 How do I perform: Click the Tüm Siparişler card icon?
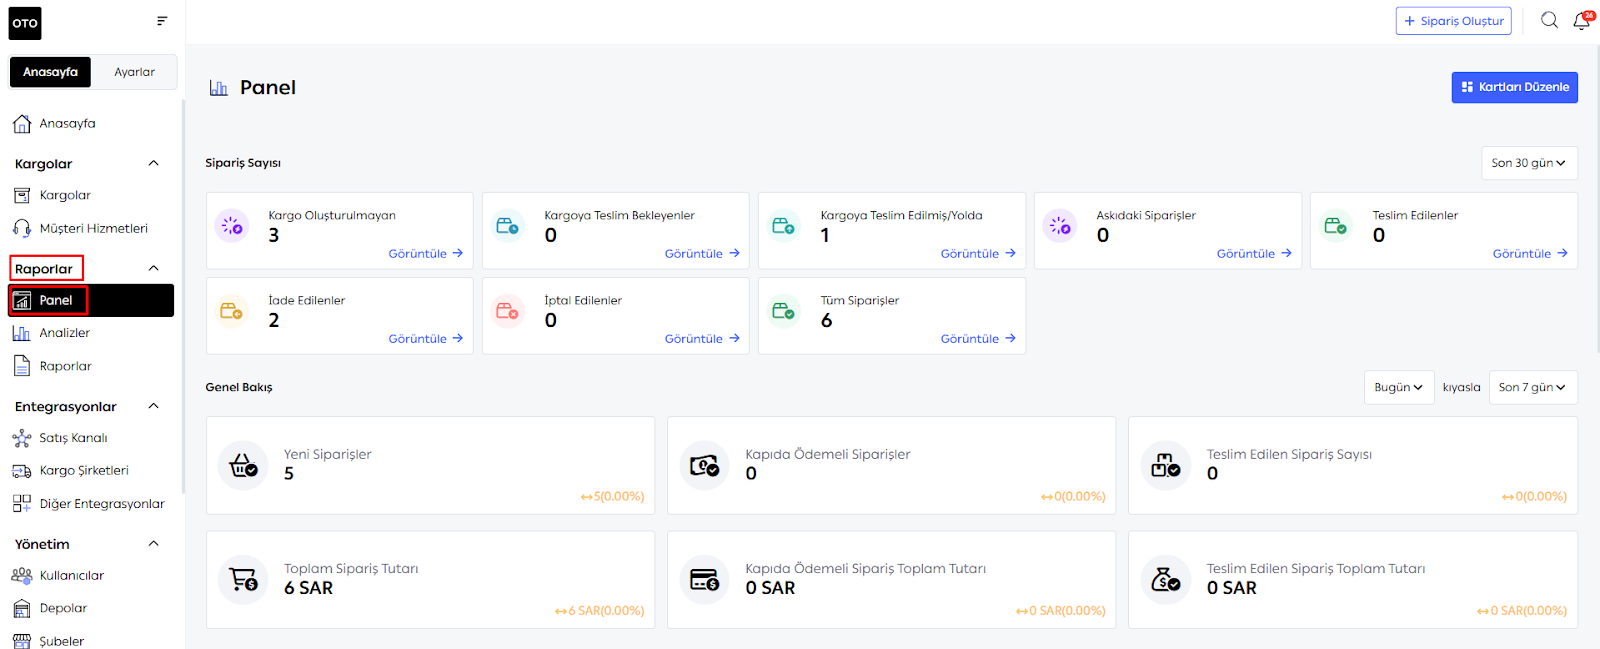pos(784,311)
